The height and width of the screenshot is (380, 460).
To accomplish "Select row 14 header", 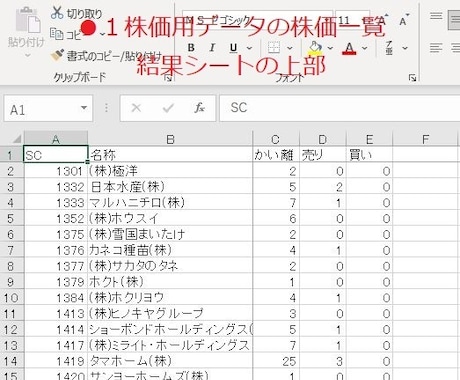I will (11, 361).
